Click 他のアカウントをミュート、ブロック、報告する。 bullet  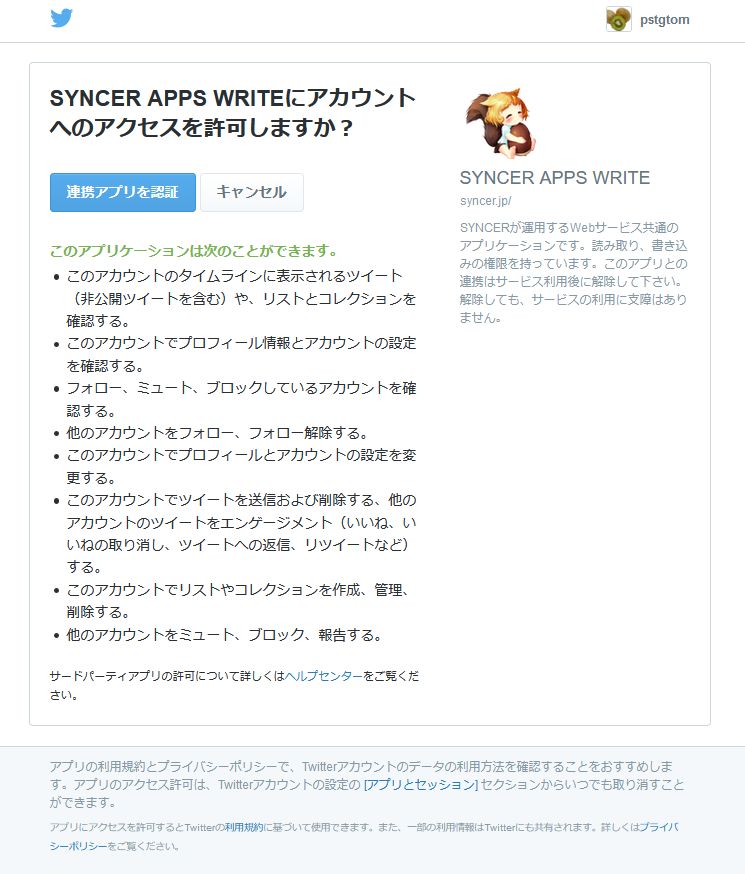223,634
